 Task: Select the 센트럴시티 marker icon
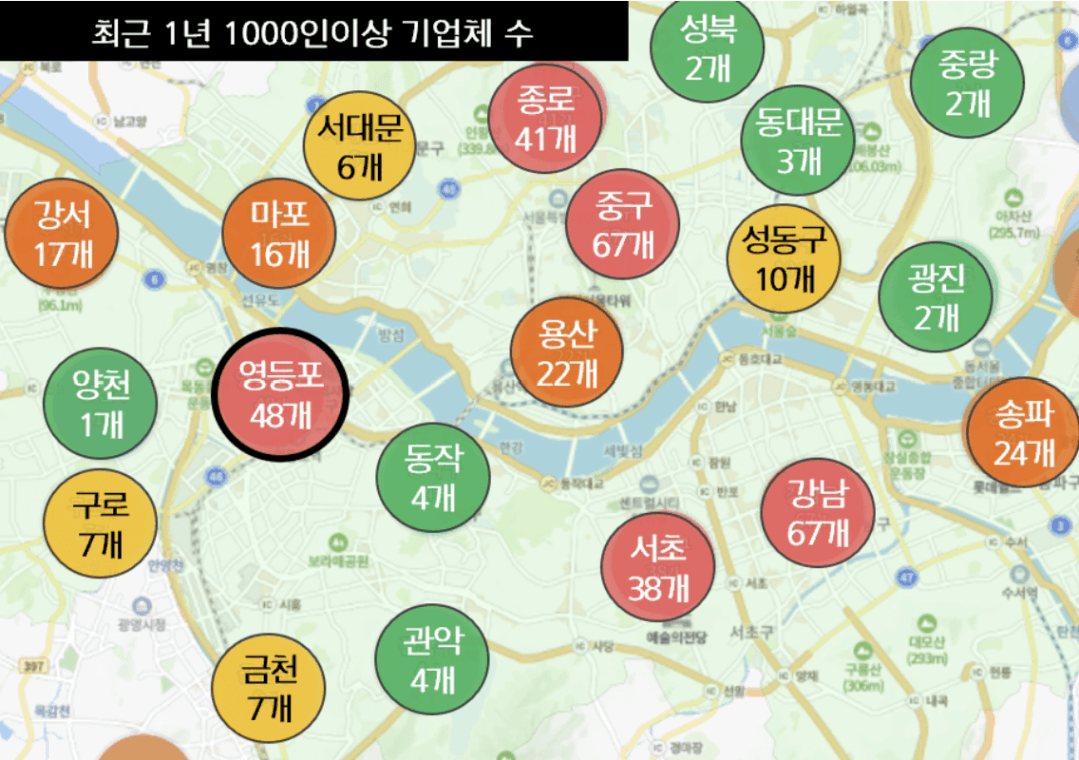(648, 485)
